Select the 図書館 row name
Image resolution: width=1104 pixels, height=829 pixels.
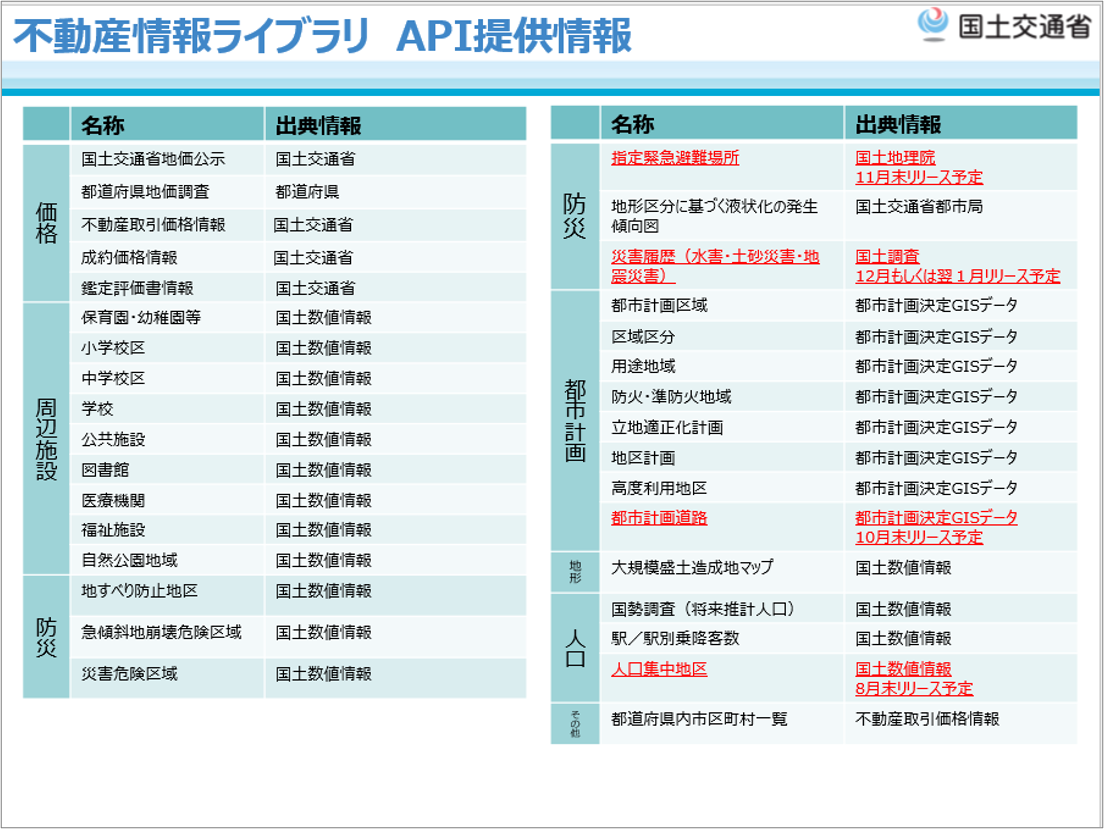[105, 470]
